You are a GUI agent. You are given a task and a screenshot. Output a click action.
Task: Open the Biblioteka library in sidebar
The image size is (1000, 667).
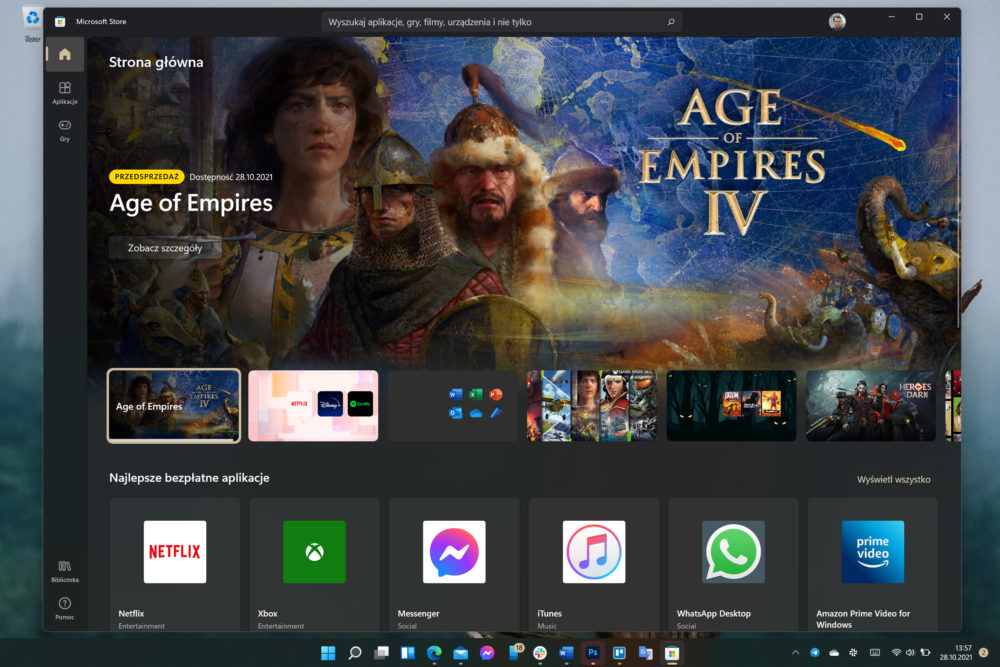click(64, 571)
